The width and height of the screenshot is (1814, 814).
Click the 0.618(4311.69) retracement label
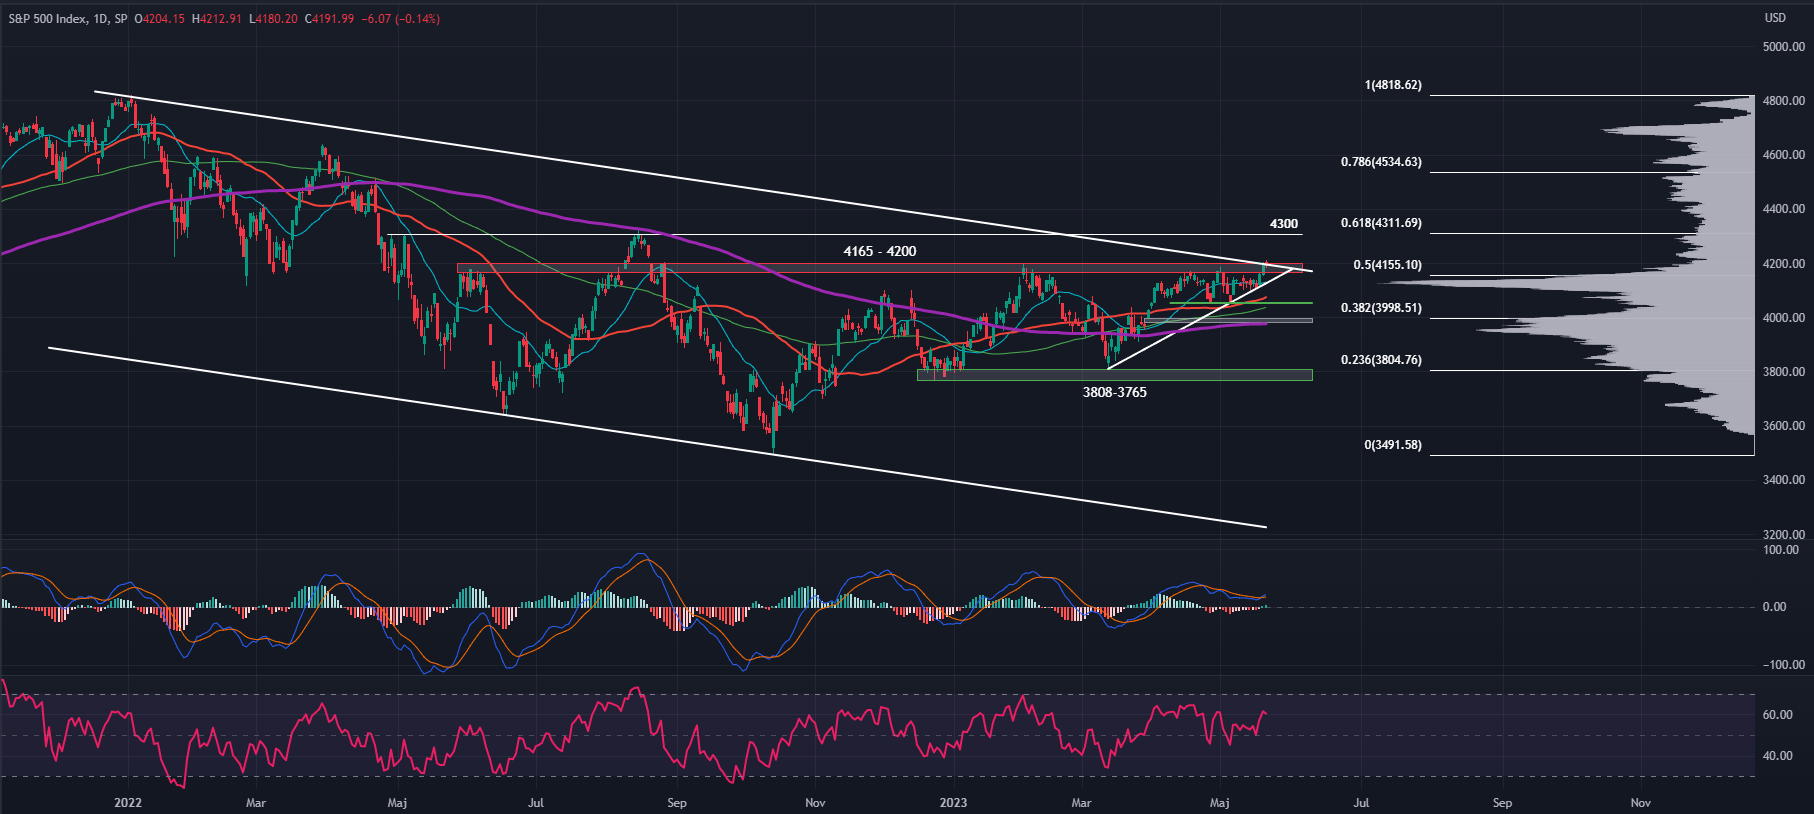[x=1381, y=224]
